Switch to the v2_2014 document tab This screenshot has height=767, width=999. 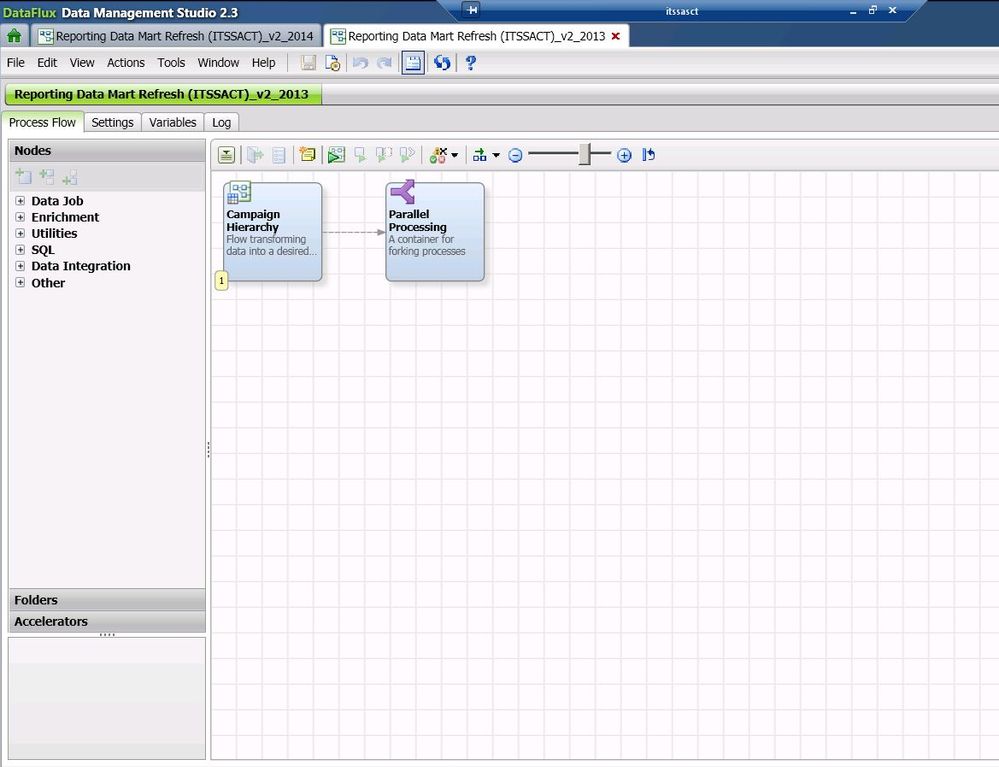176,36
